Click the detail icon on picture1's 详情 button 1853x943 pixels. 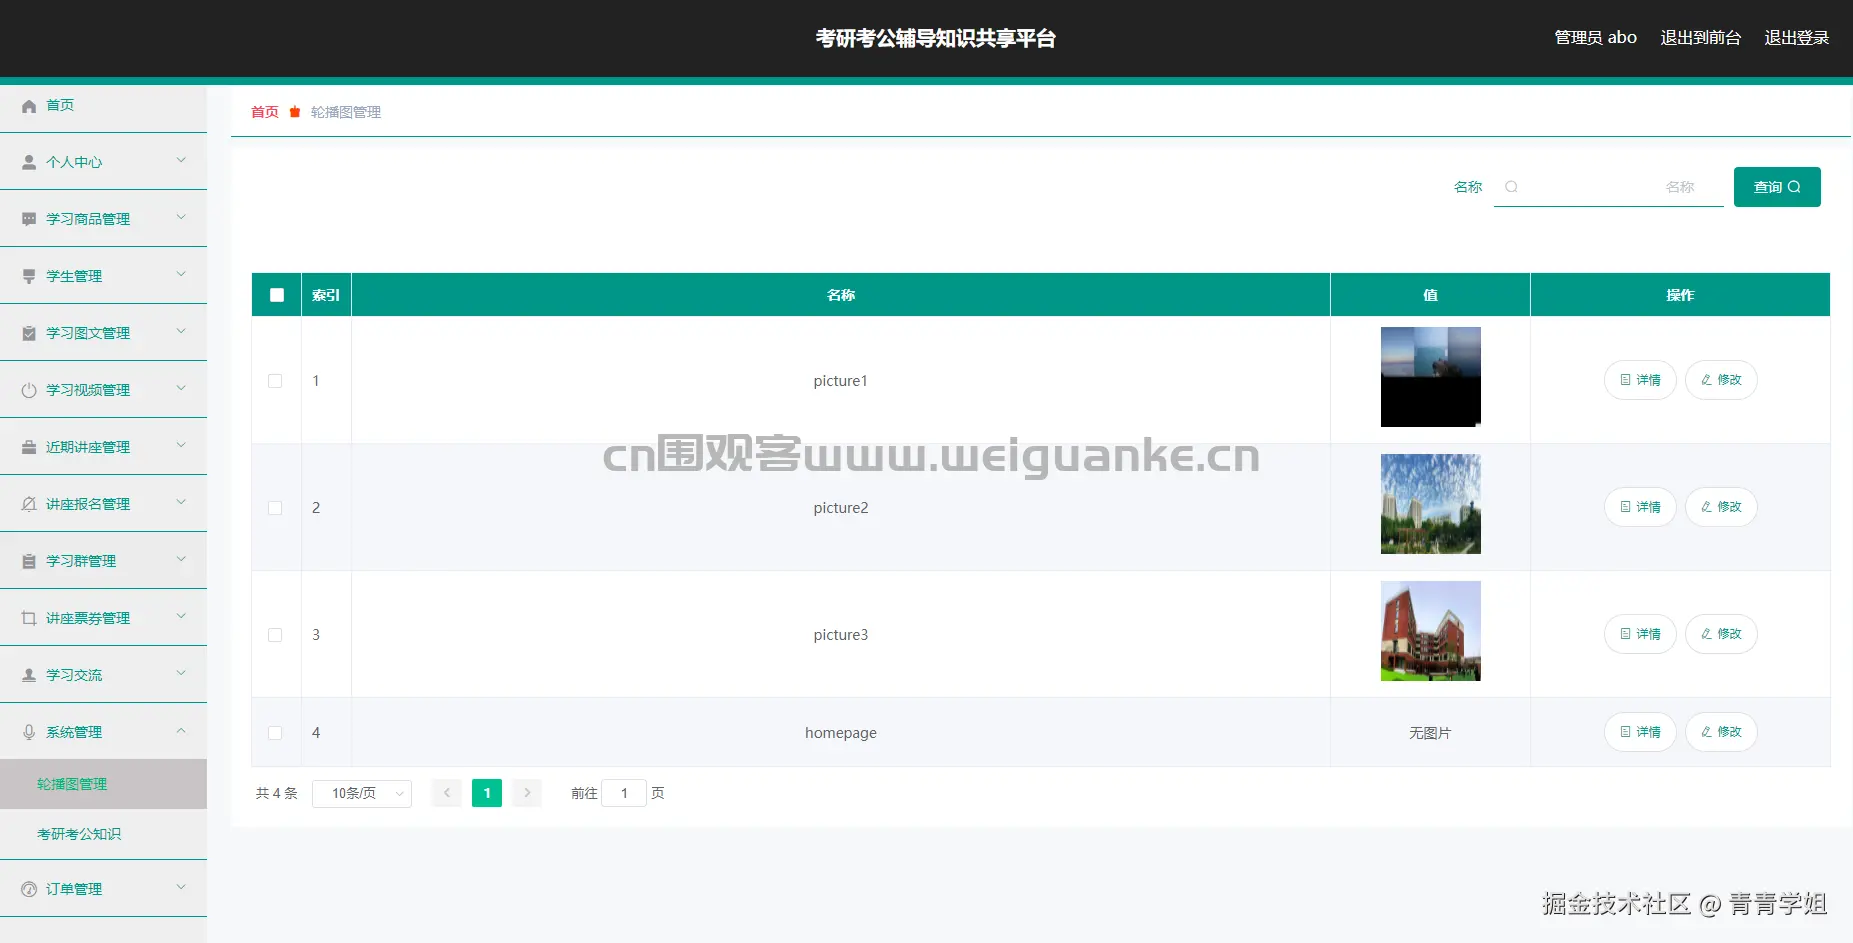1625,380
